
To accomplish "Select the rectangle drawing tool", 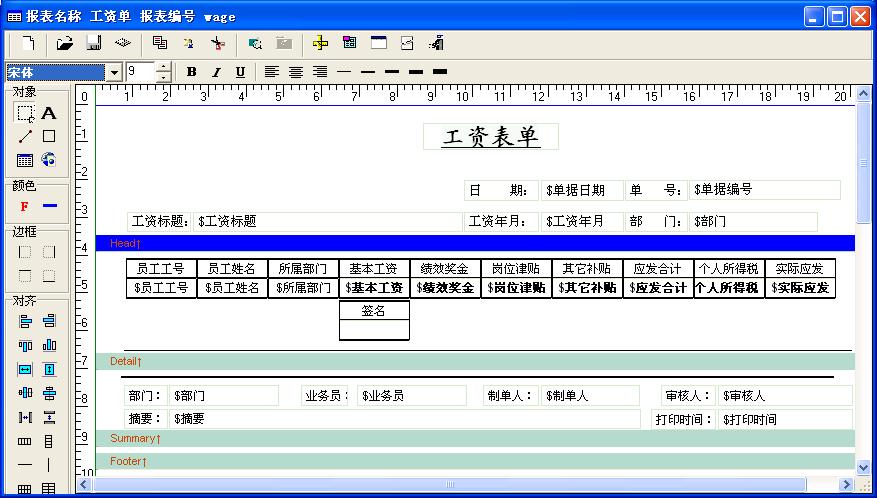I will tap(48, 136).
